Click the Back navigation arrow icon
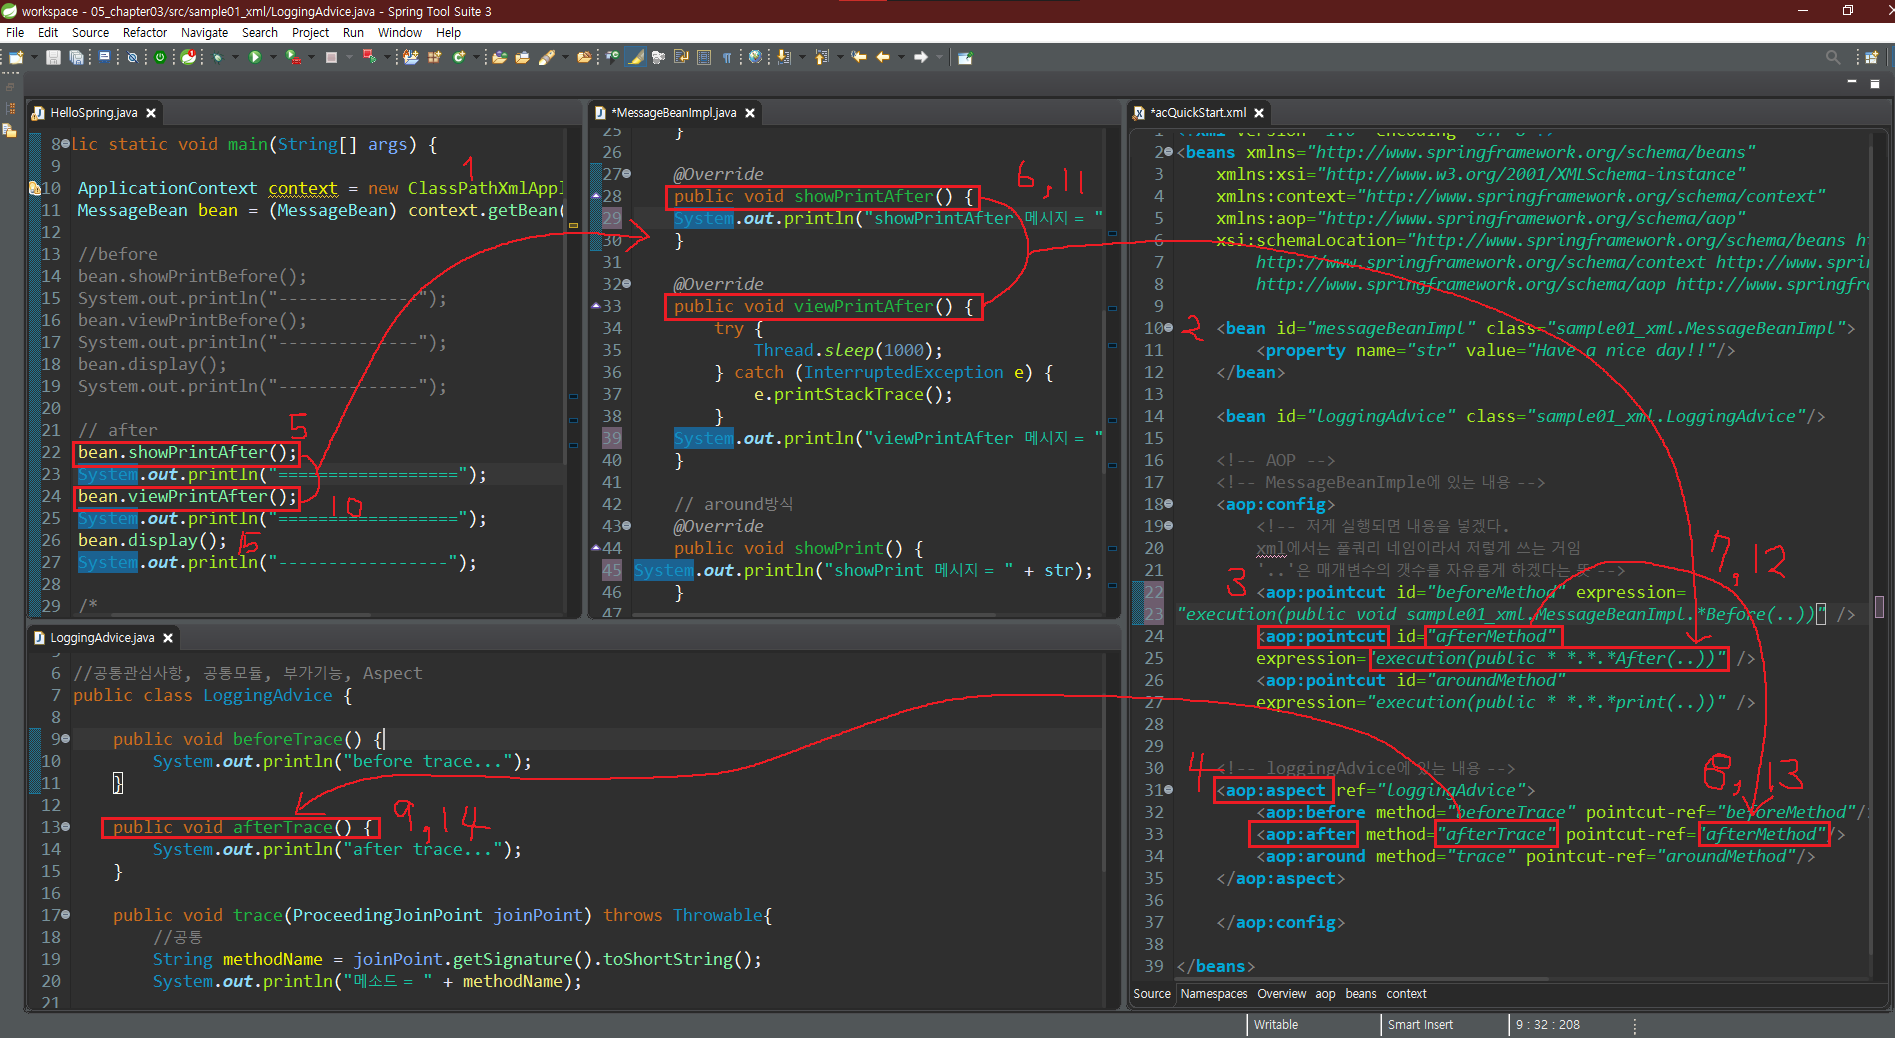 [x=882, y=58]
